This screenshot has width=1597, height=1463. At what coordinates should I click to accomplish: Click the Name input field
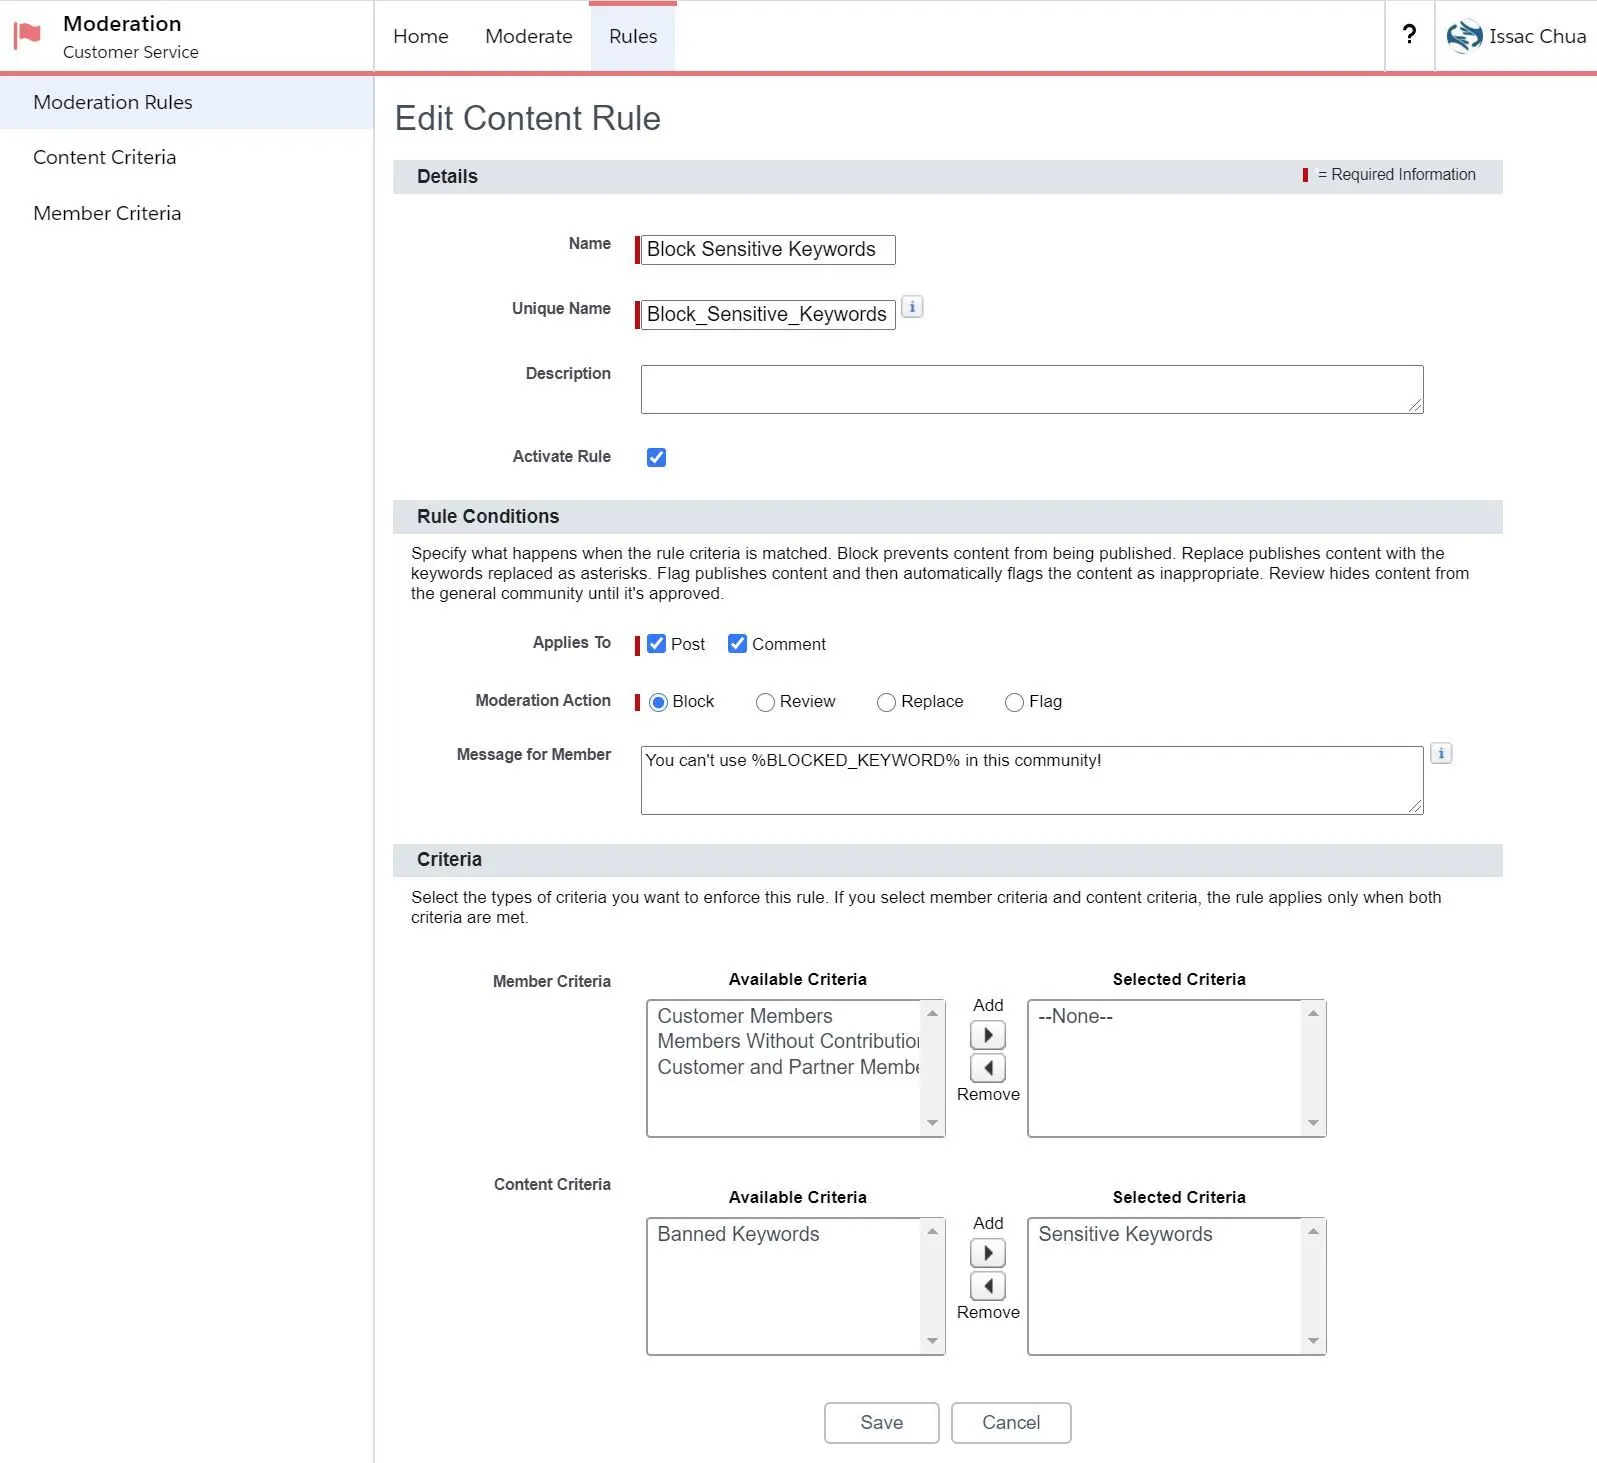click(x=768, y=249)
